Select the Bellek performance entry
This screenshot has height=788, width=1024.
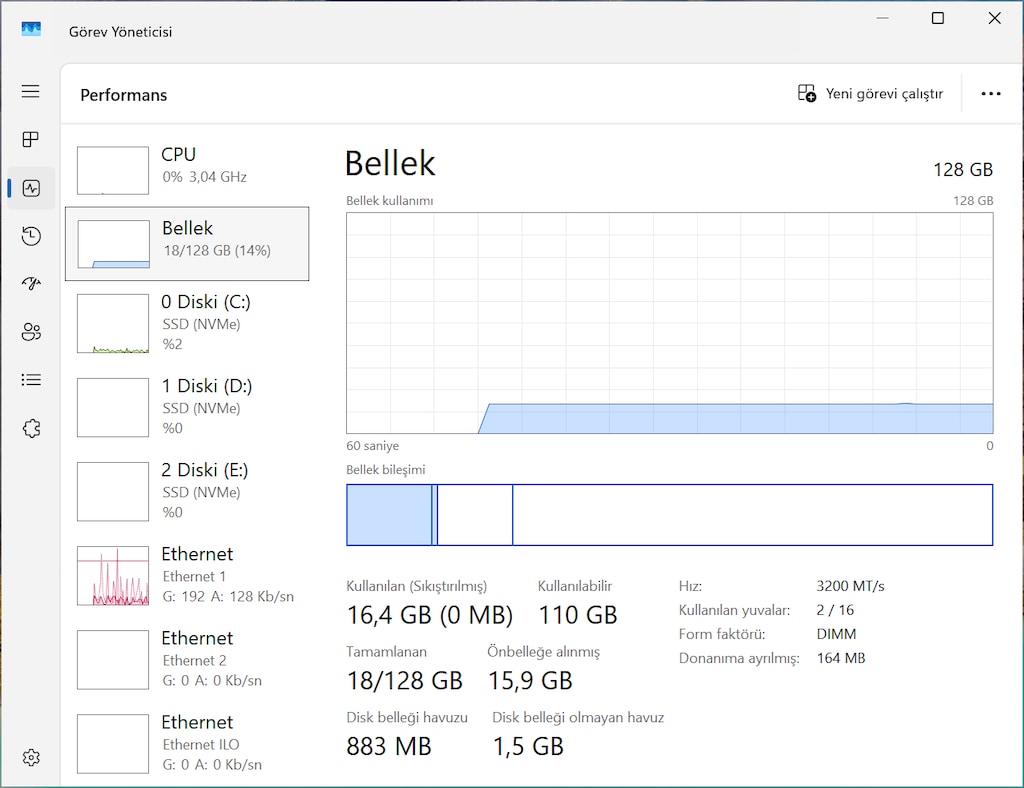[x=187, y=244]
